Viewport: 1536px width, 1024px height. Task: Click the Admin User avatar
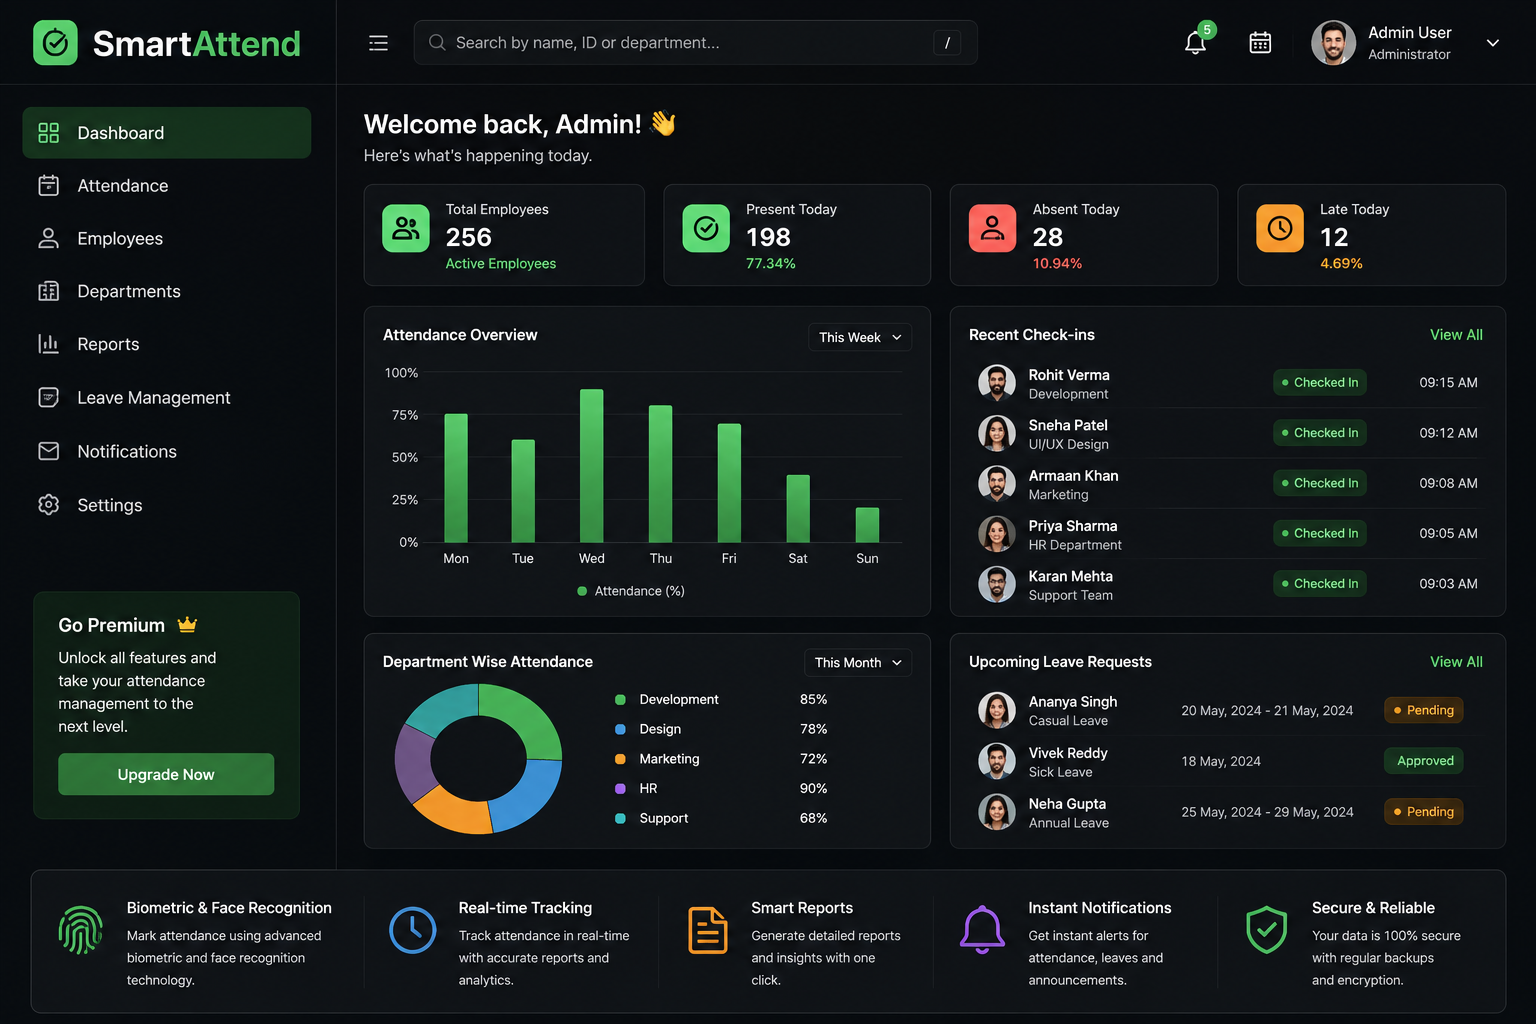coord(1333,43)
